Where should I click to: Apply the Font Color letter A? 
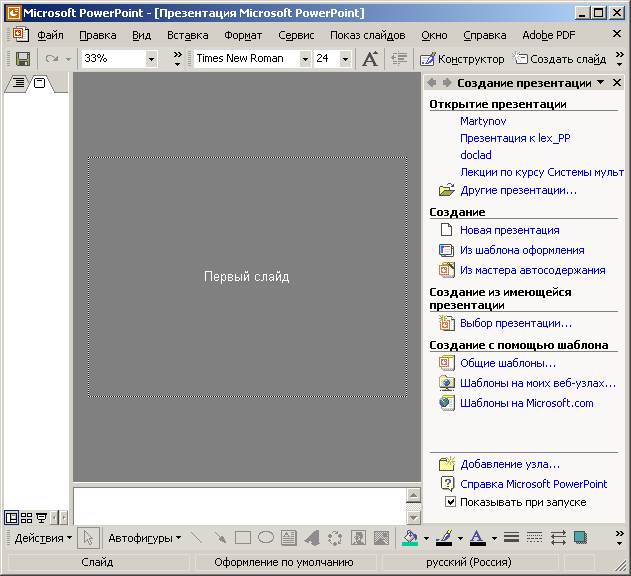[x=478, y=538]
